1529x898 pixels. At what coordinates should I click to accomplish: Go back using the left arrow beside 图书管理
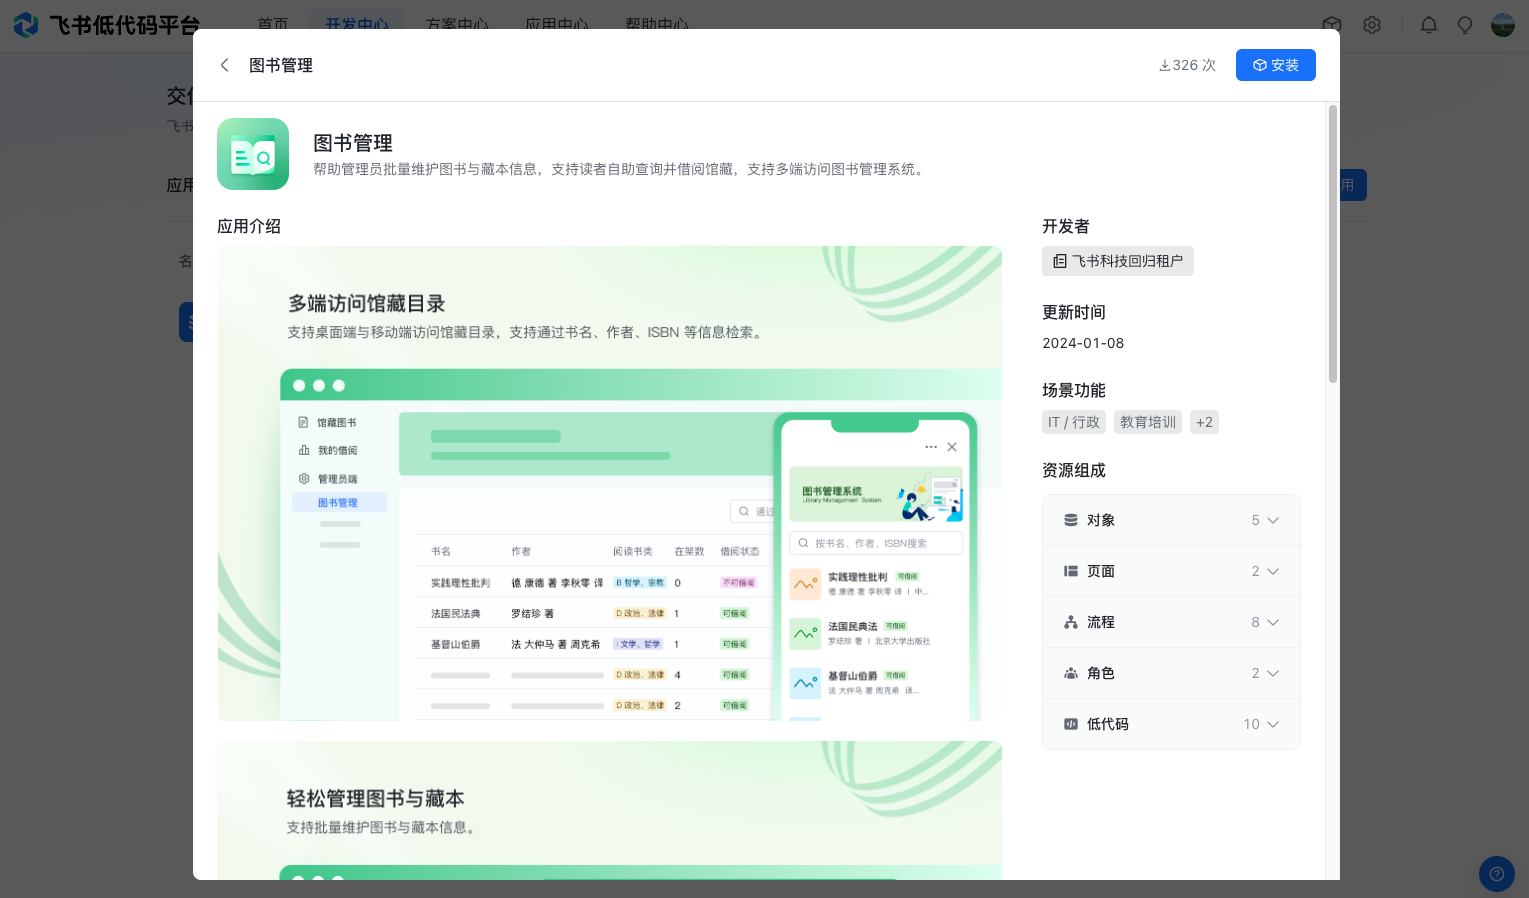pos(224,65)
